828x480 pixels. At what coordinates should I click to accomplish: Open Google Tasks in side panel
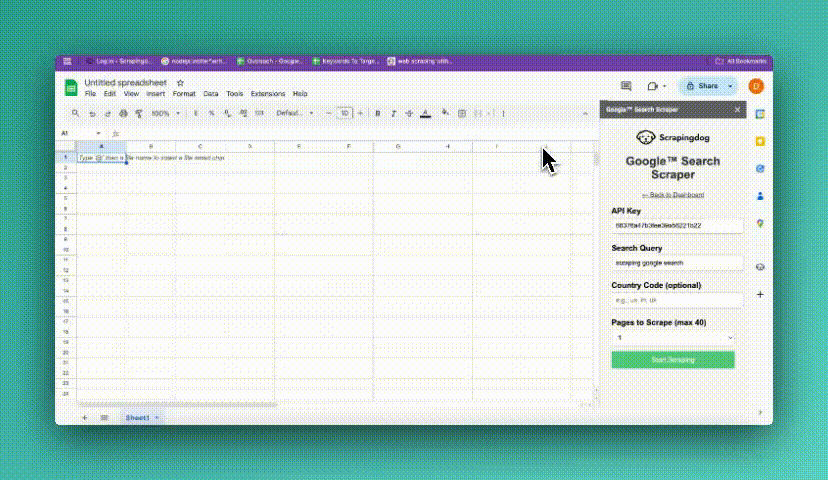[760, 169]
